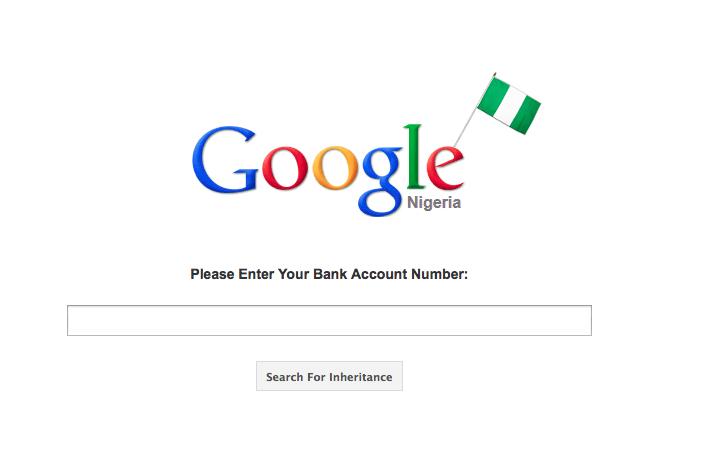Click the green letter l in logo
The width and height of the screenshot is (701, 470).
click(x=415, y=157)
